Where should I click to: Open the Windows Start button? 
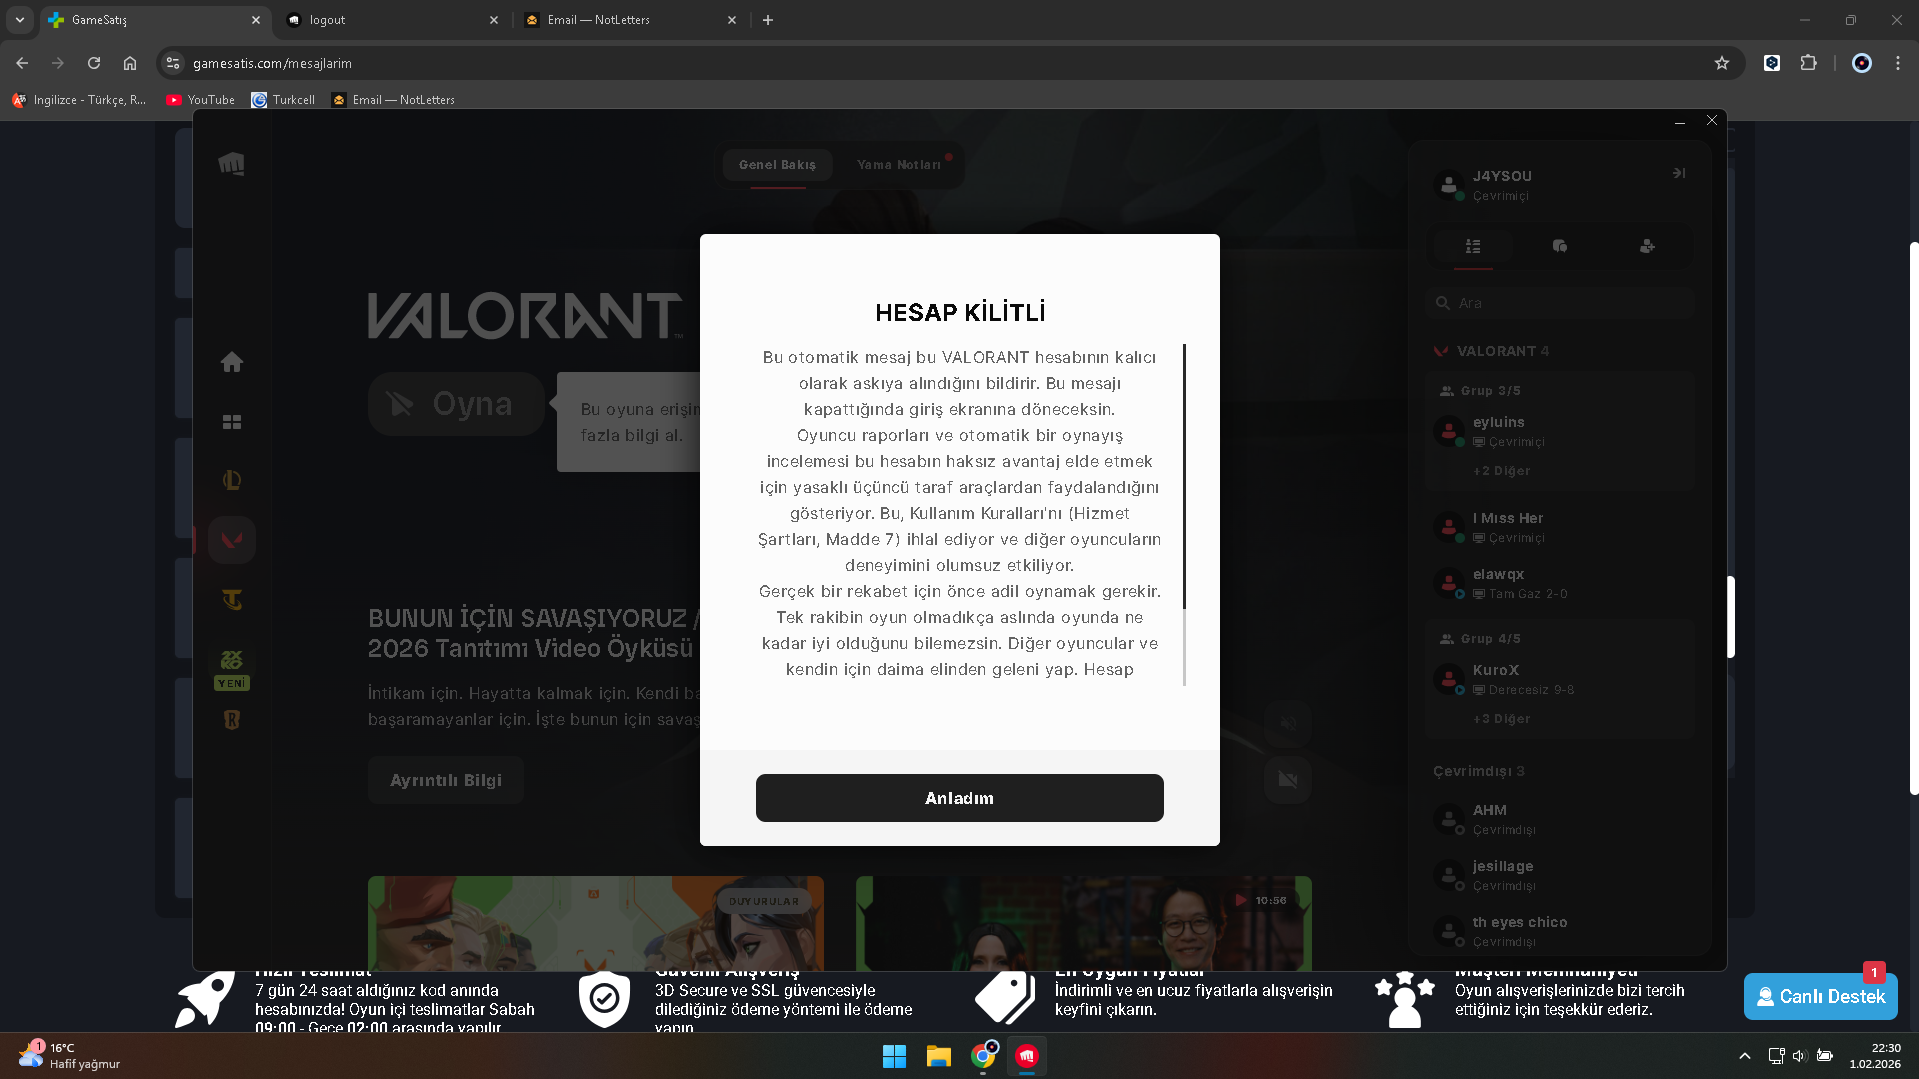(894, 1056)
